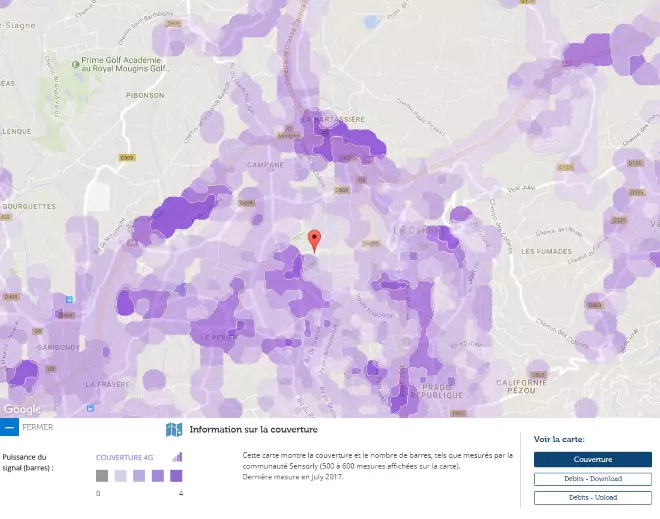This screenshot has height=519, width=660.
Task: Select the Couverture map view
Action: (592, 460)
